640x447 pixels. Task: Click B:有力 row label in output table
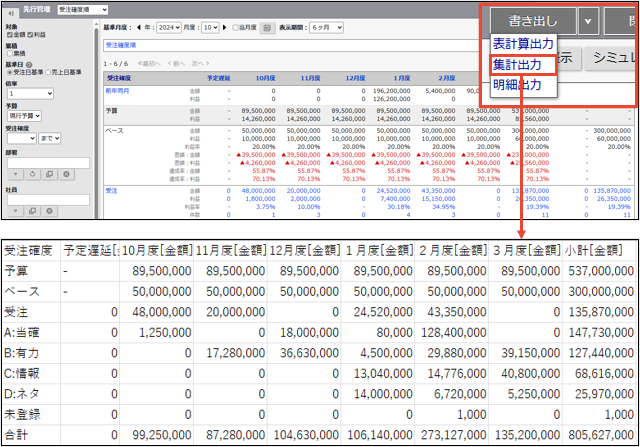(21, 353)
